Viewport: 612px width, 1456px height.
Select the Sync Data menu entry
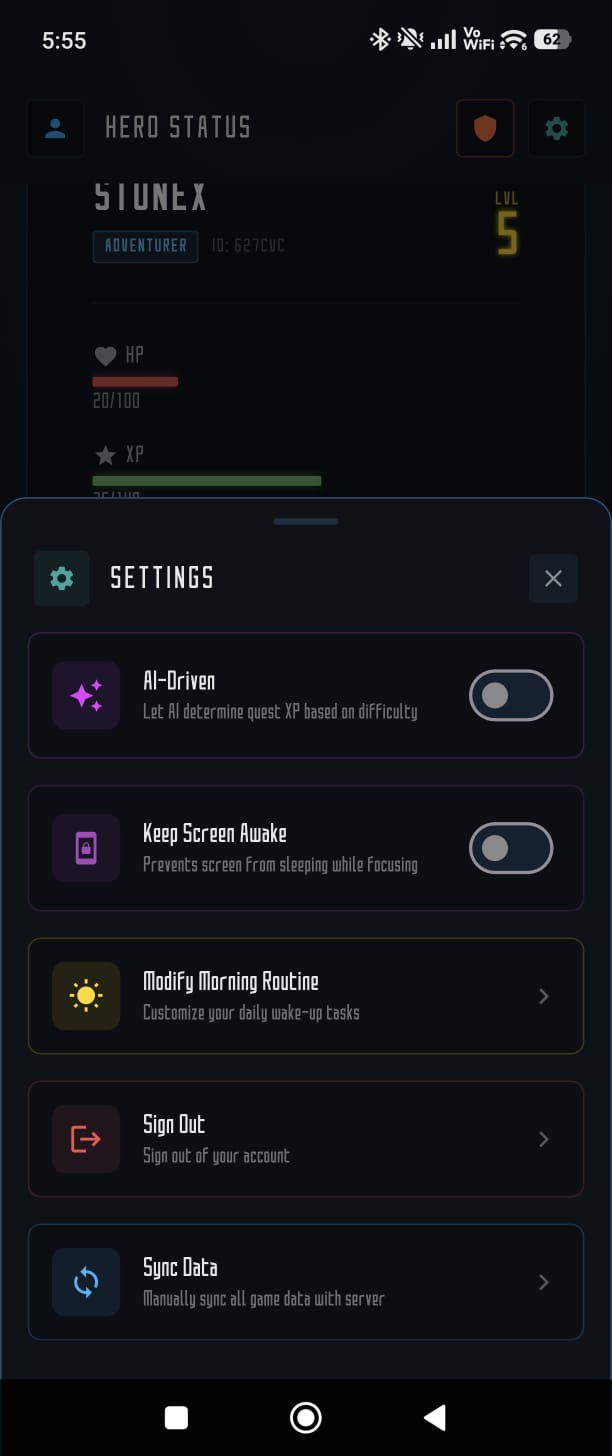(x=300, y=1282)
